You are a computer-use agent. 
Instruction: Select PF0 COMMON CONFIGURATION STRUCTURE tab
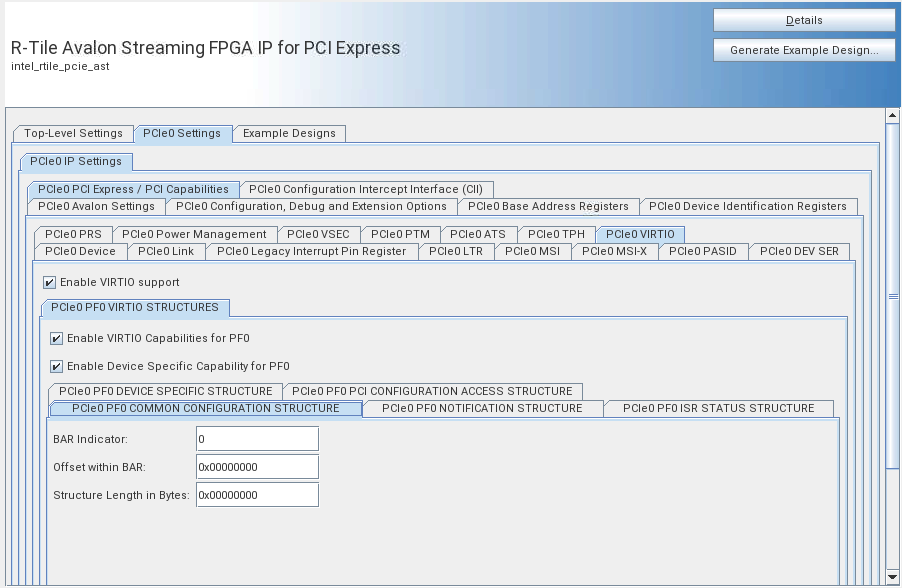tap(206, 408)
